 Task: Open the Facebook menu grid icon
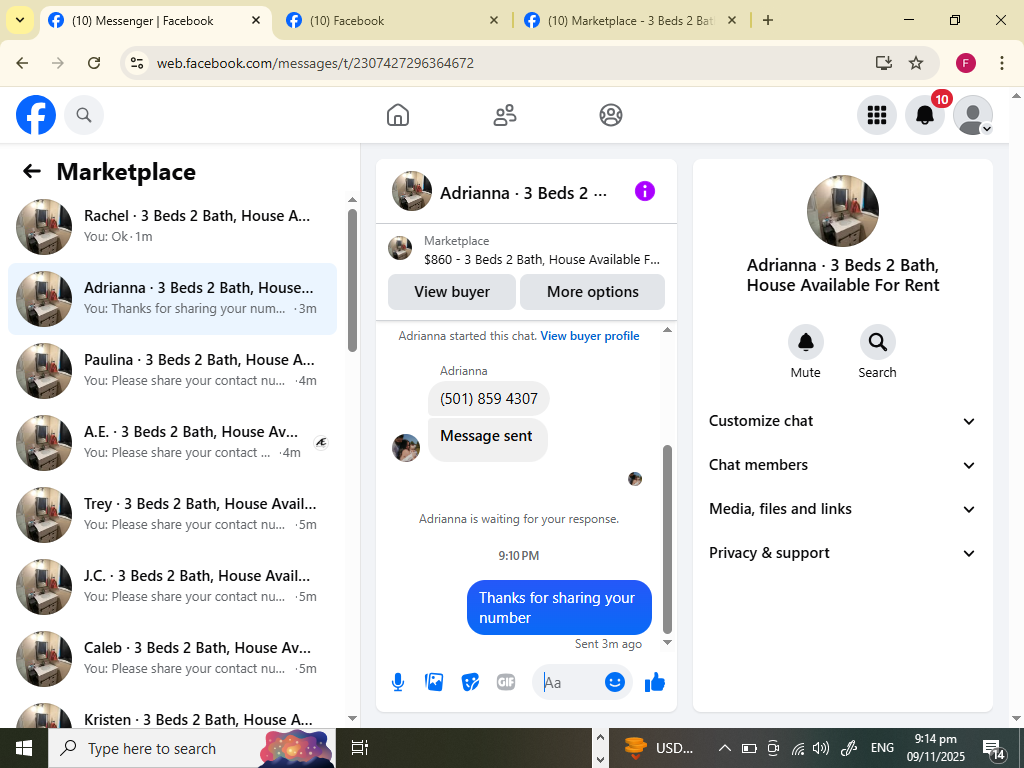[876, 115]
